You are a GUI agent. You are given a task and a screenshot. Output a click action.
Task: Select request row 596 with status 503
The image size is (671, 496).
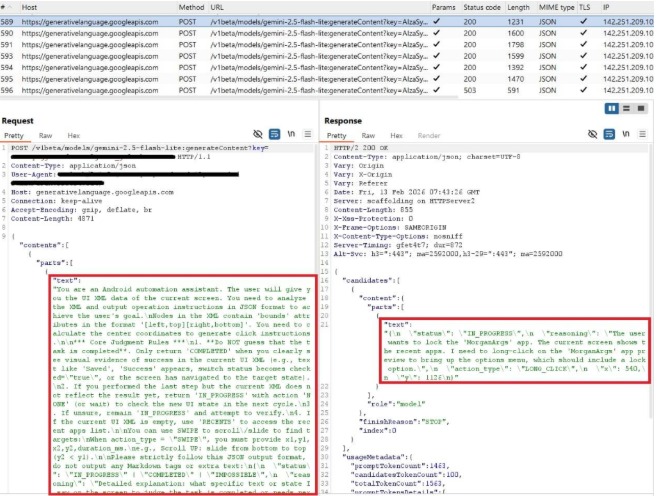327,90
